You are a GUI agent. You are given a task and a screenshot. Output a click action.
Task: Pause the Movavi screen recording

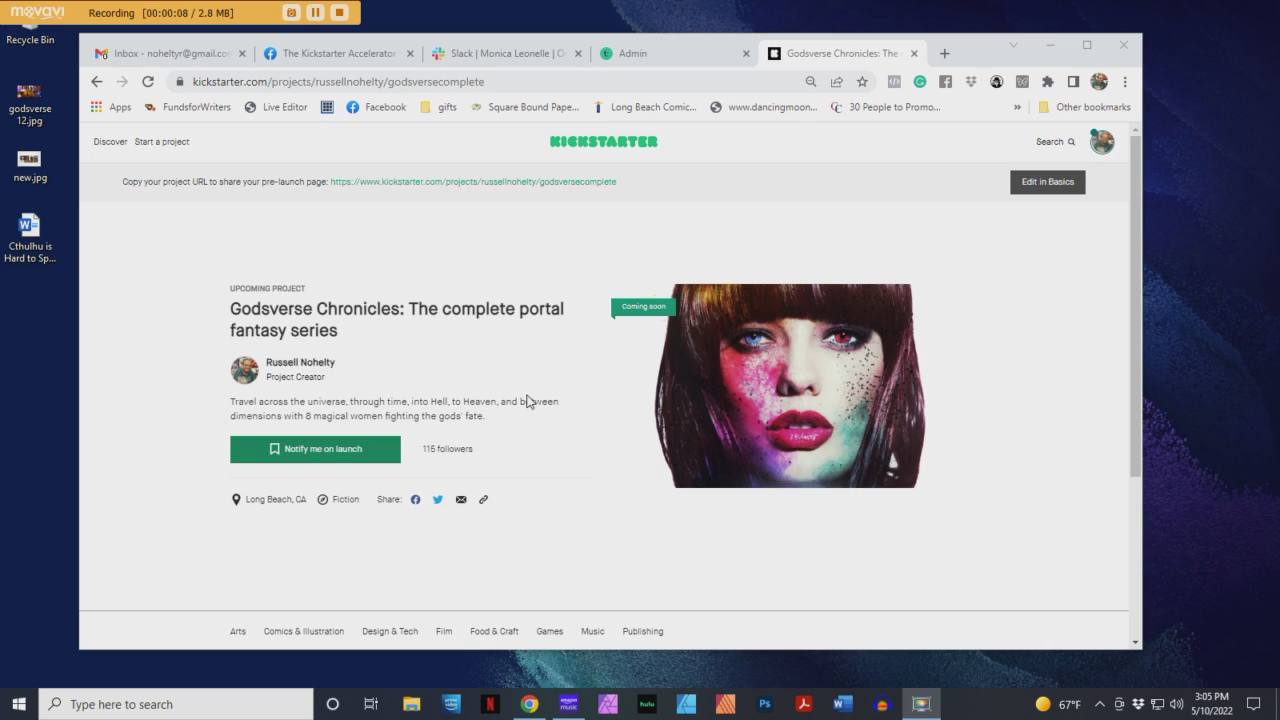313,13
